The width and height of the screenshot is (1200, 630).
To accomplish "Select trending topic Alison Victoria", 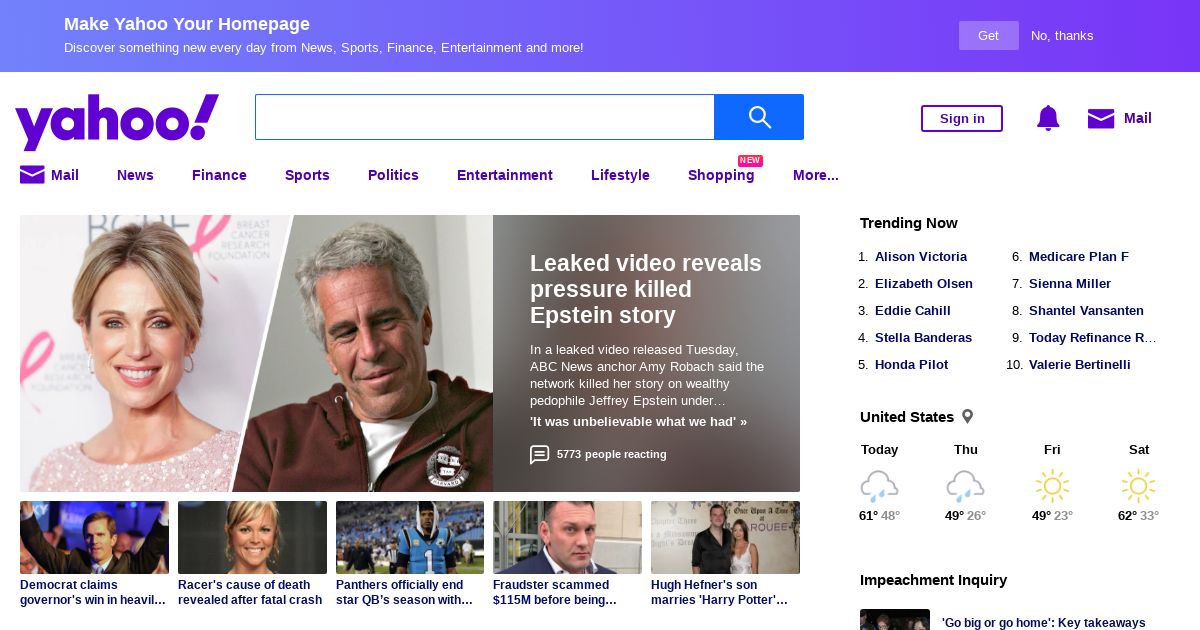I will (921, 257).
